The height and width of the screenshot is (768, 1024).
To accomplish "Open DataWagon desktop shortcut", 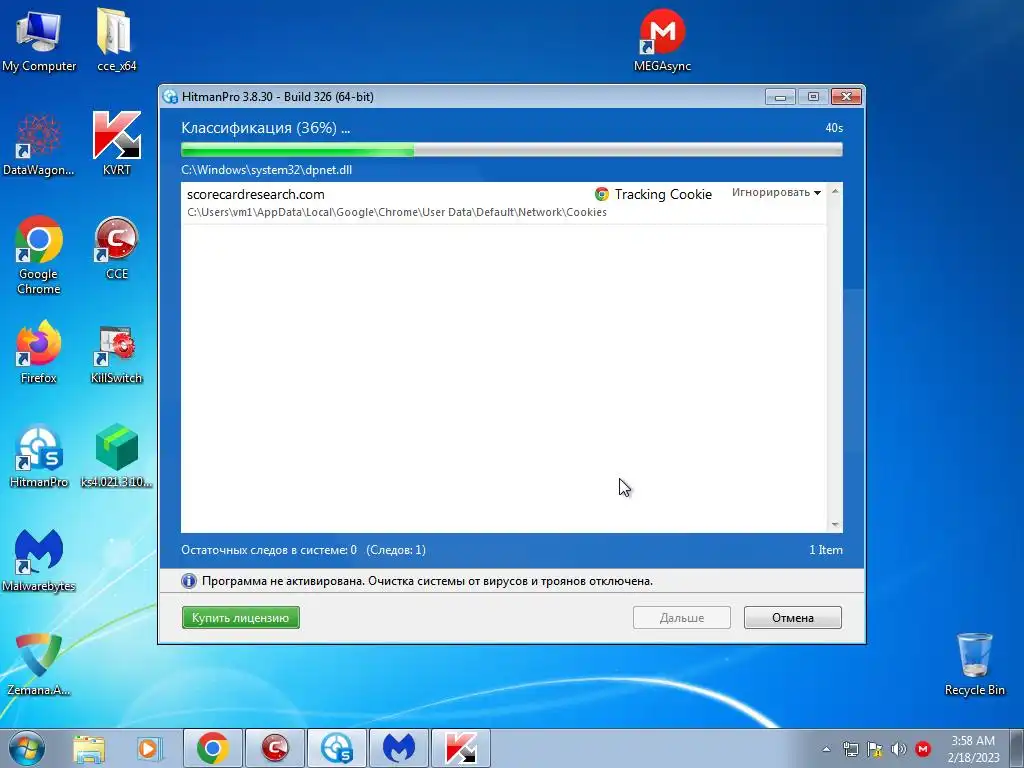I will pyautogui.click(x=39, y=145).
